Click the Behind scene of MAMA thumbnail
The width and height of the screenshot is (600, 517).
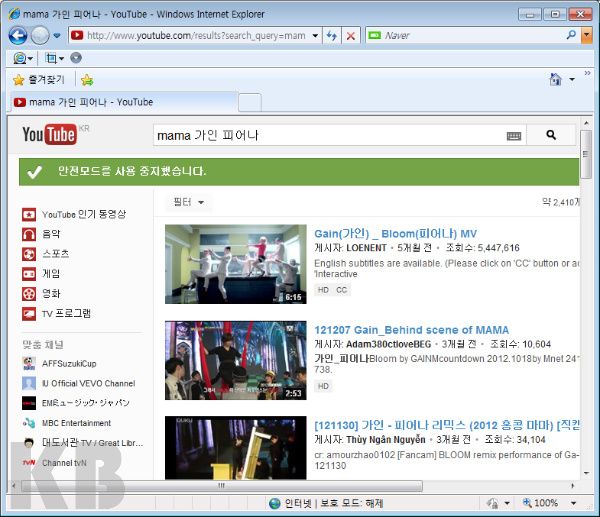236,360
